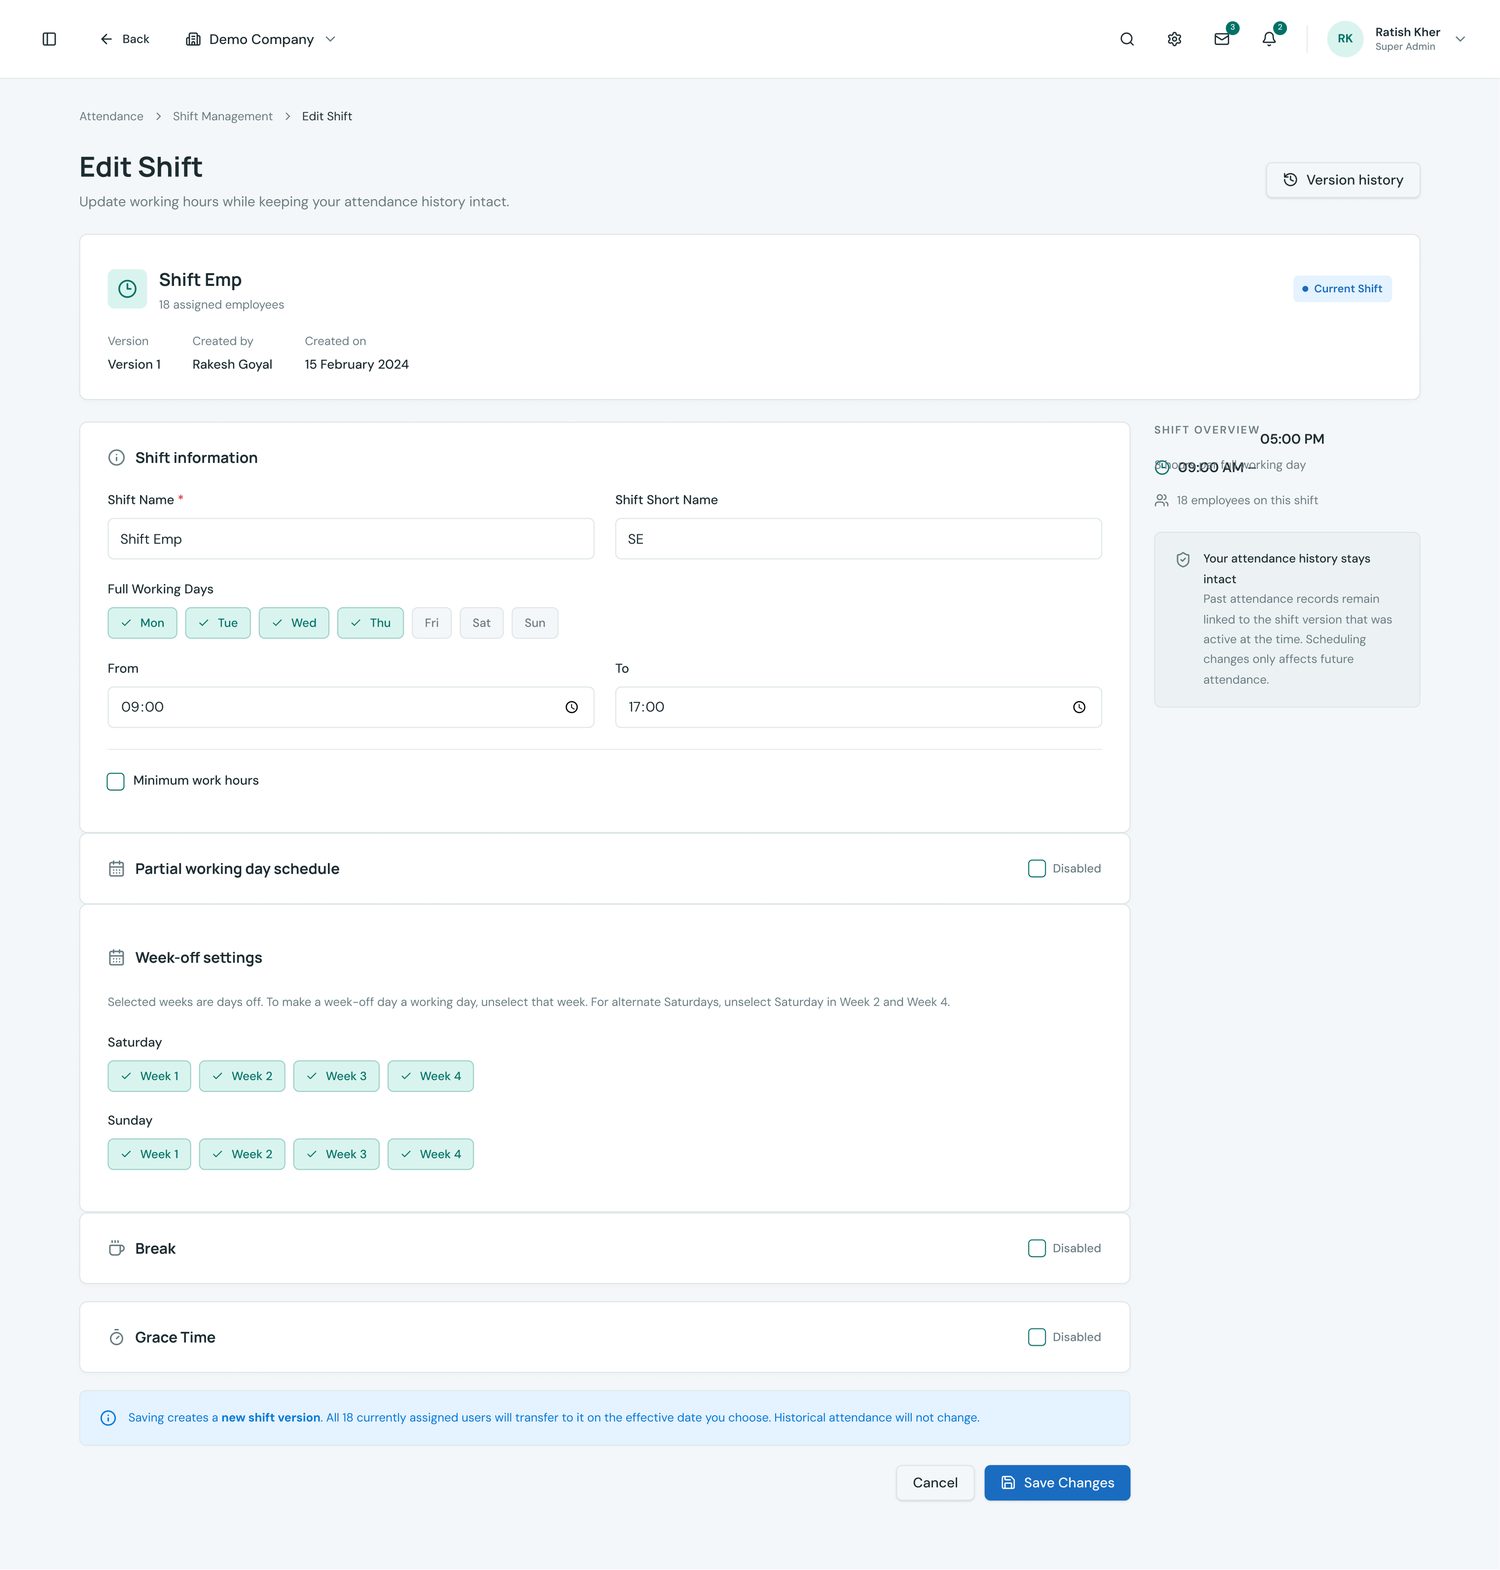Toggle the Break Disabled checkbox

click(1037, 1248)
